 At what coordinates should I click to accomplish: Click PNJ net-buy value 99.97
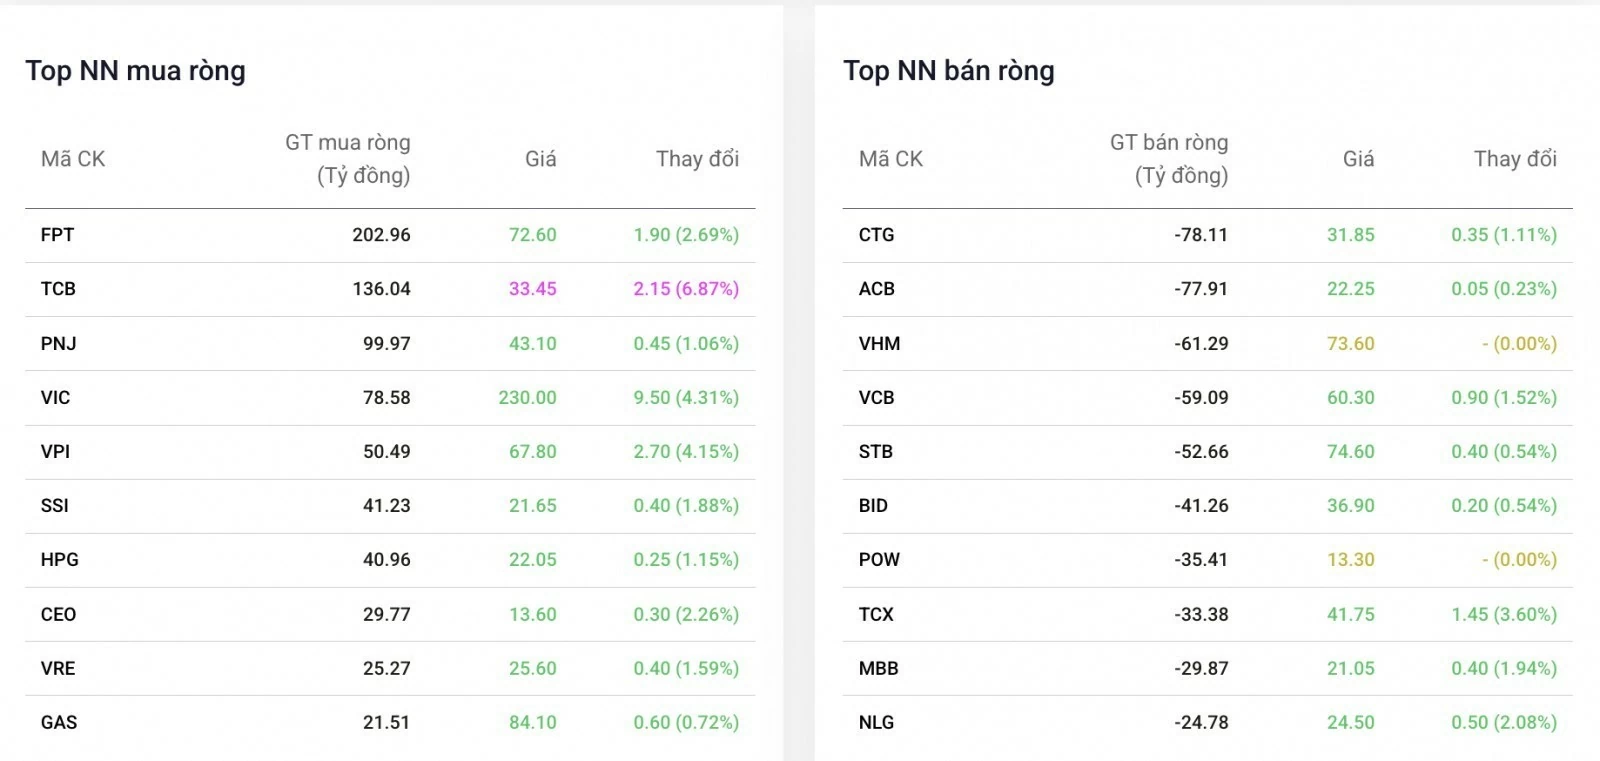[386, 344]
